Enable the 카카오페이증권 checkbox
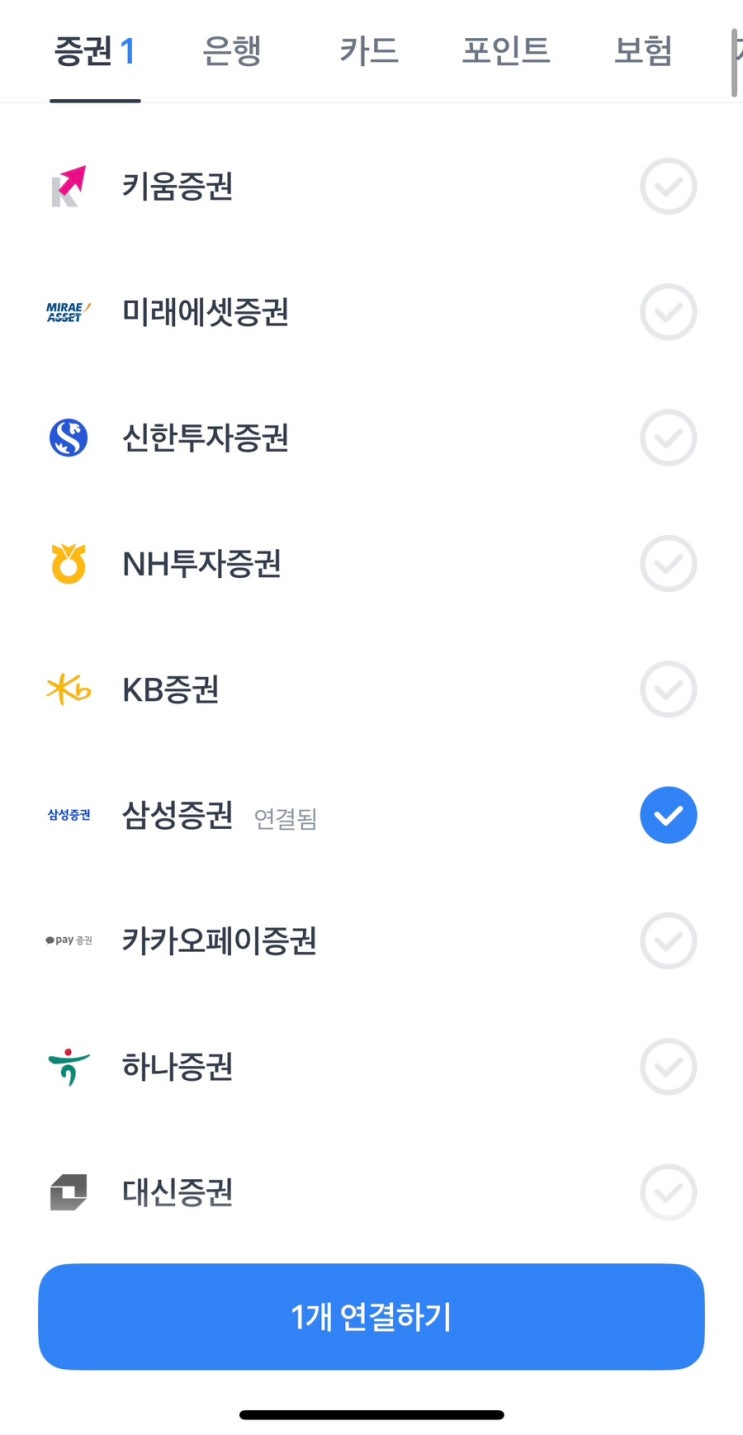 coord(668,941)
